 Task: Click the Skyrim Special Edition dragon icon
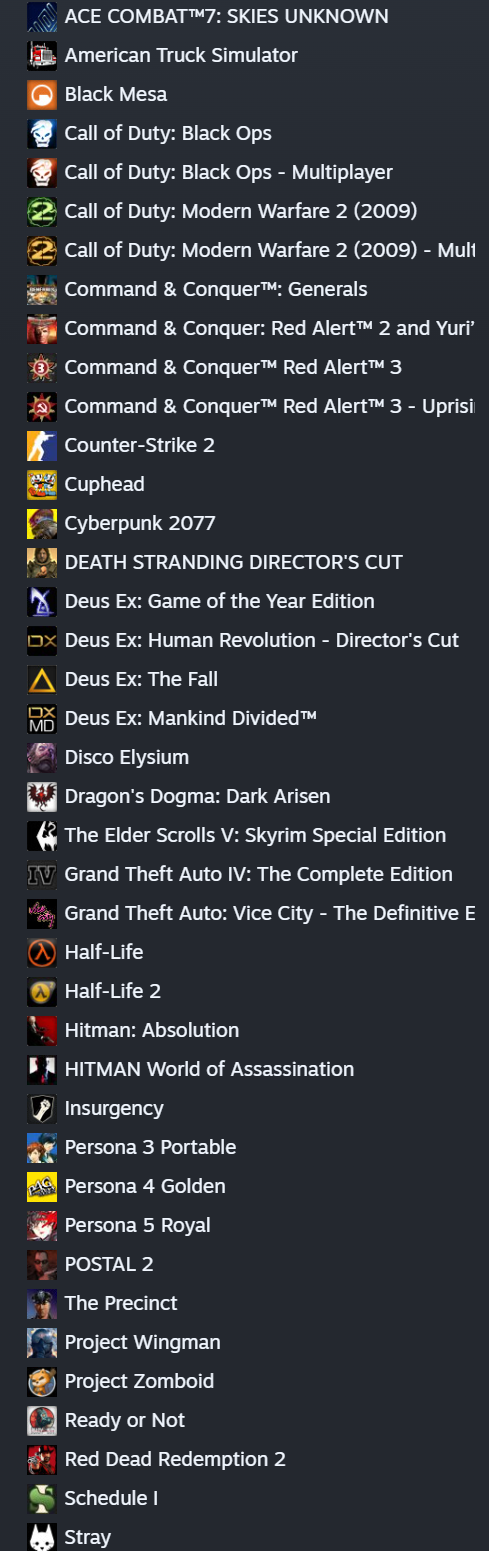pyautogui.click(x=42, y=836)
